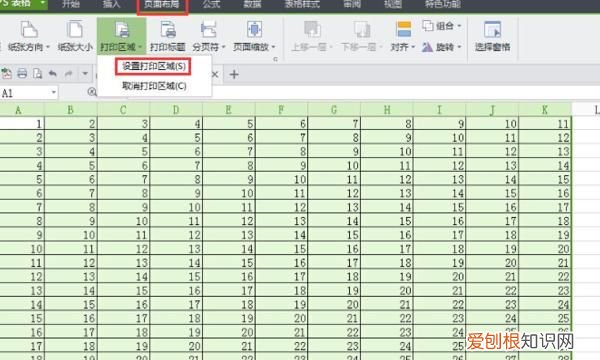Select column H header

pyautogui.click(x=387, y=110)
